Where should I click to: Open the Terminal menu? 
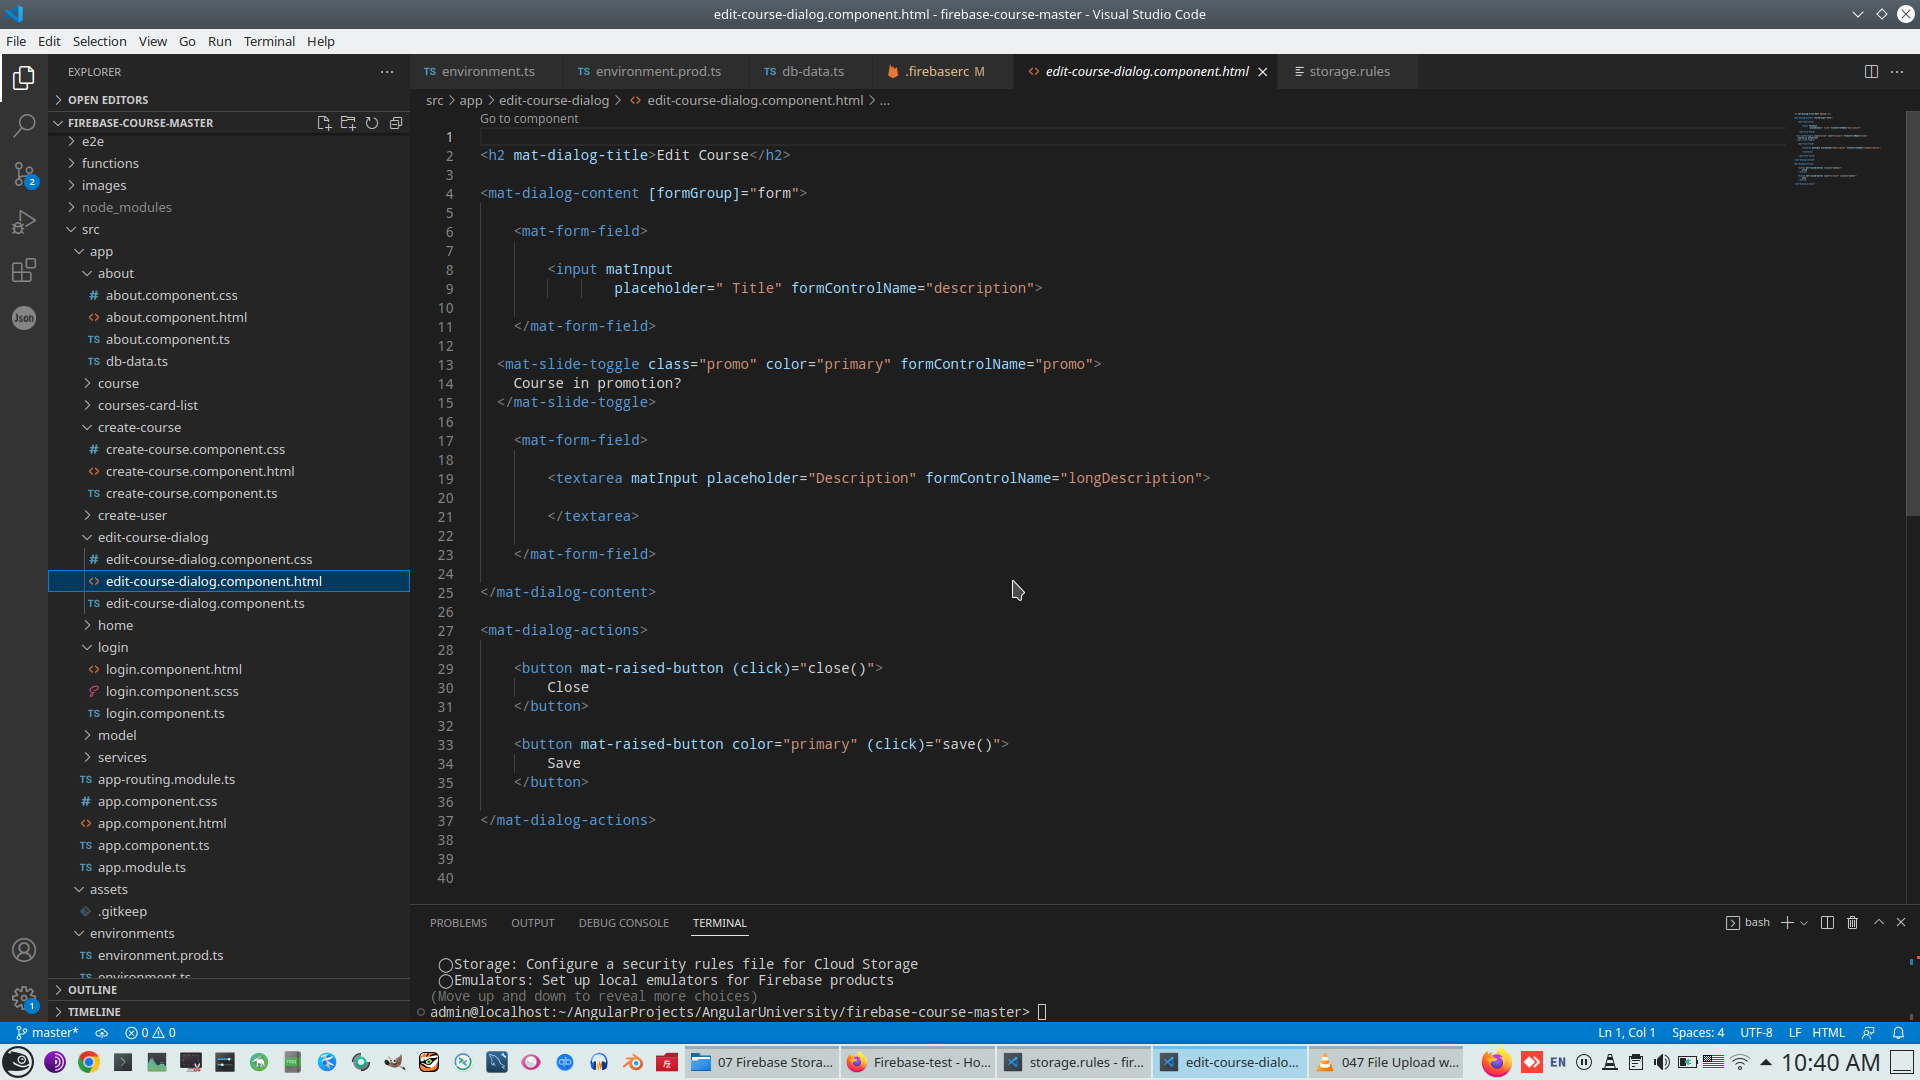point(269,41)
